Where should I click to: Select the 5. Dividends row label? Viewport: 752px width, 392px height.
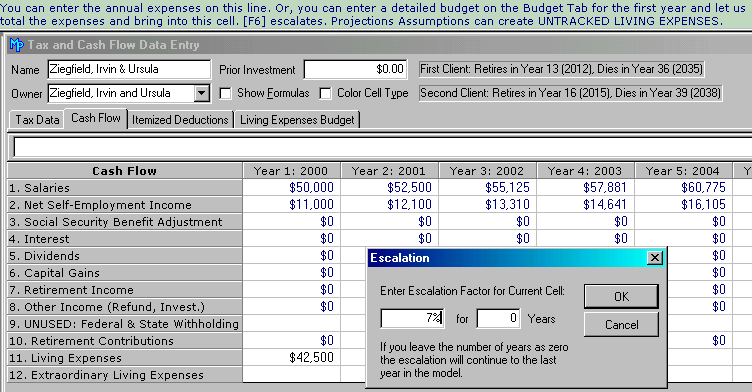125,256
